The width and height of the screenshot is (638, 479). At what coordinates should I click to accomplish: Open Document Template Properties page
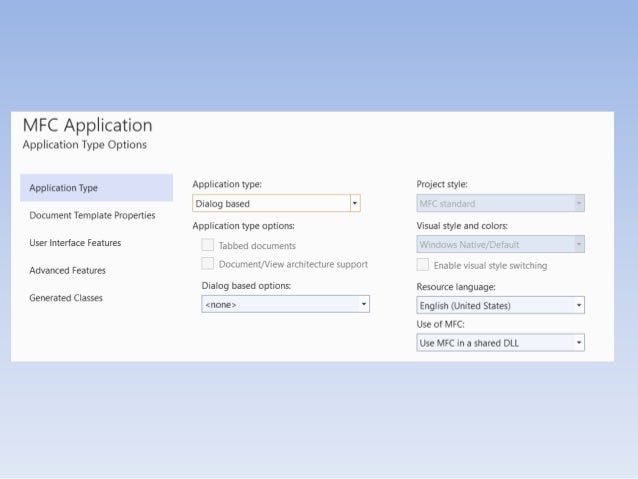click(x=92, y=215)
